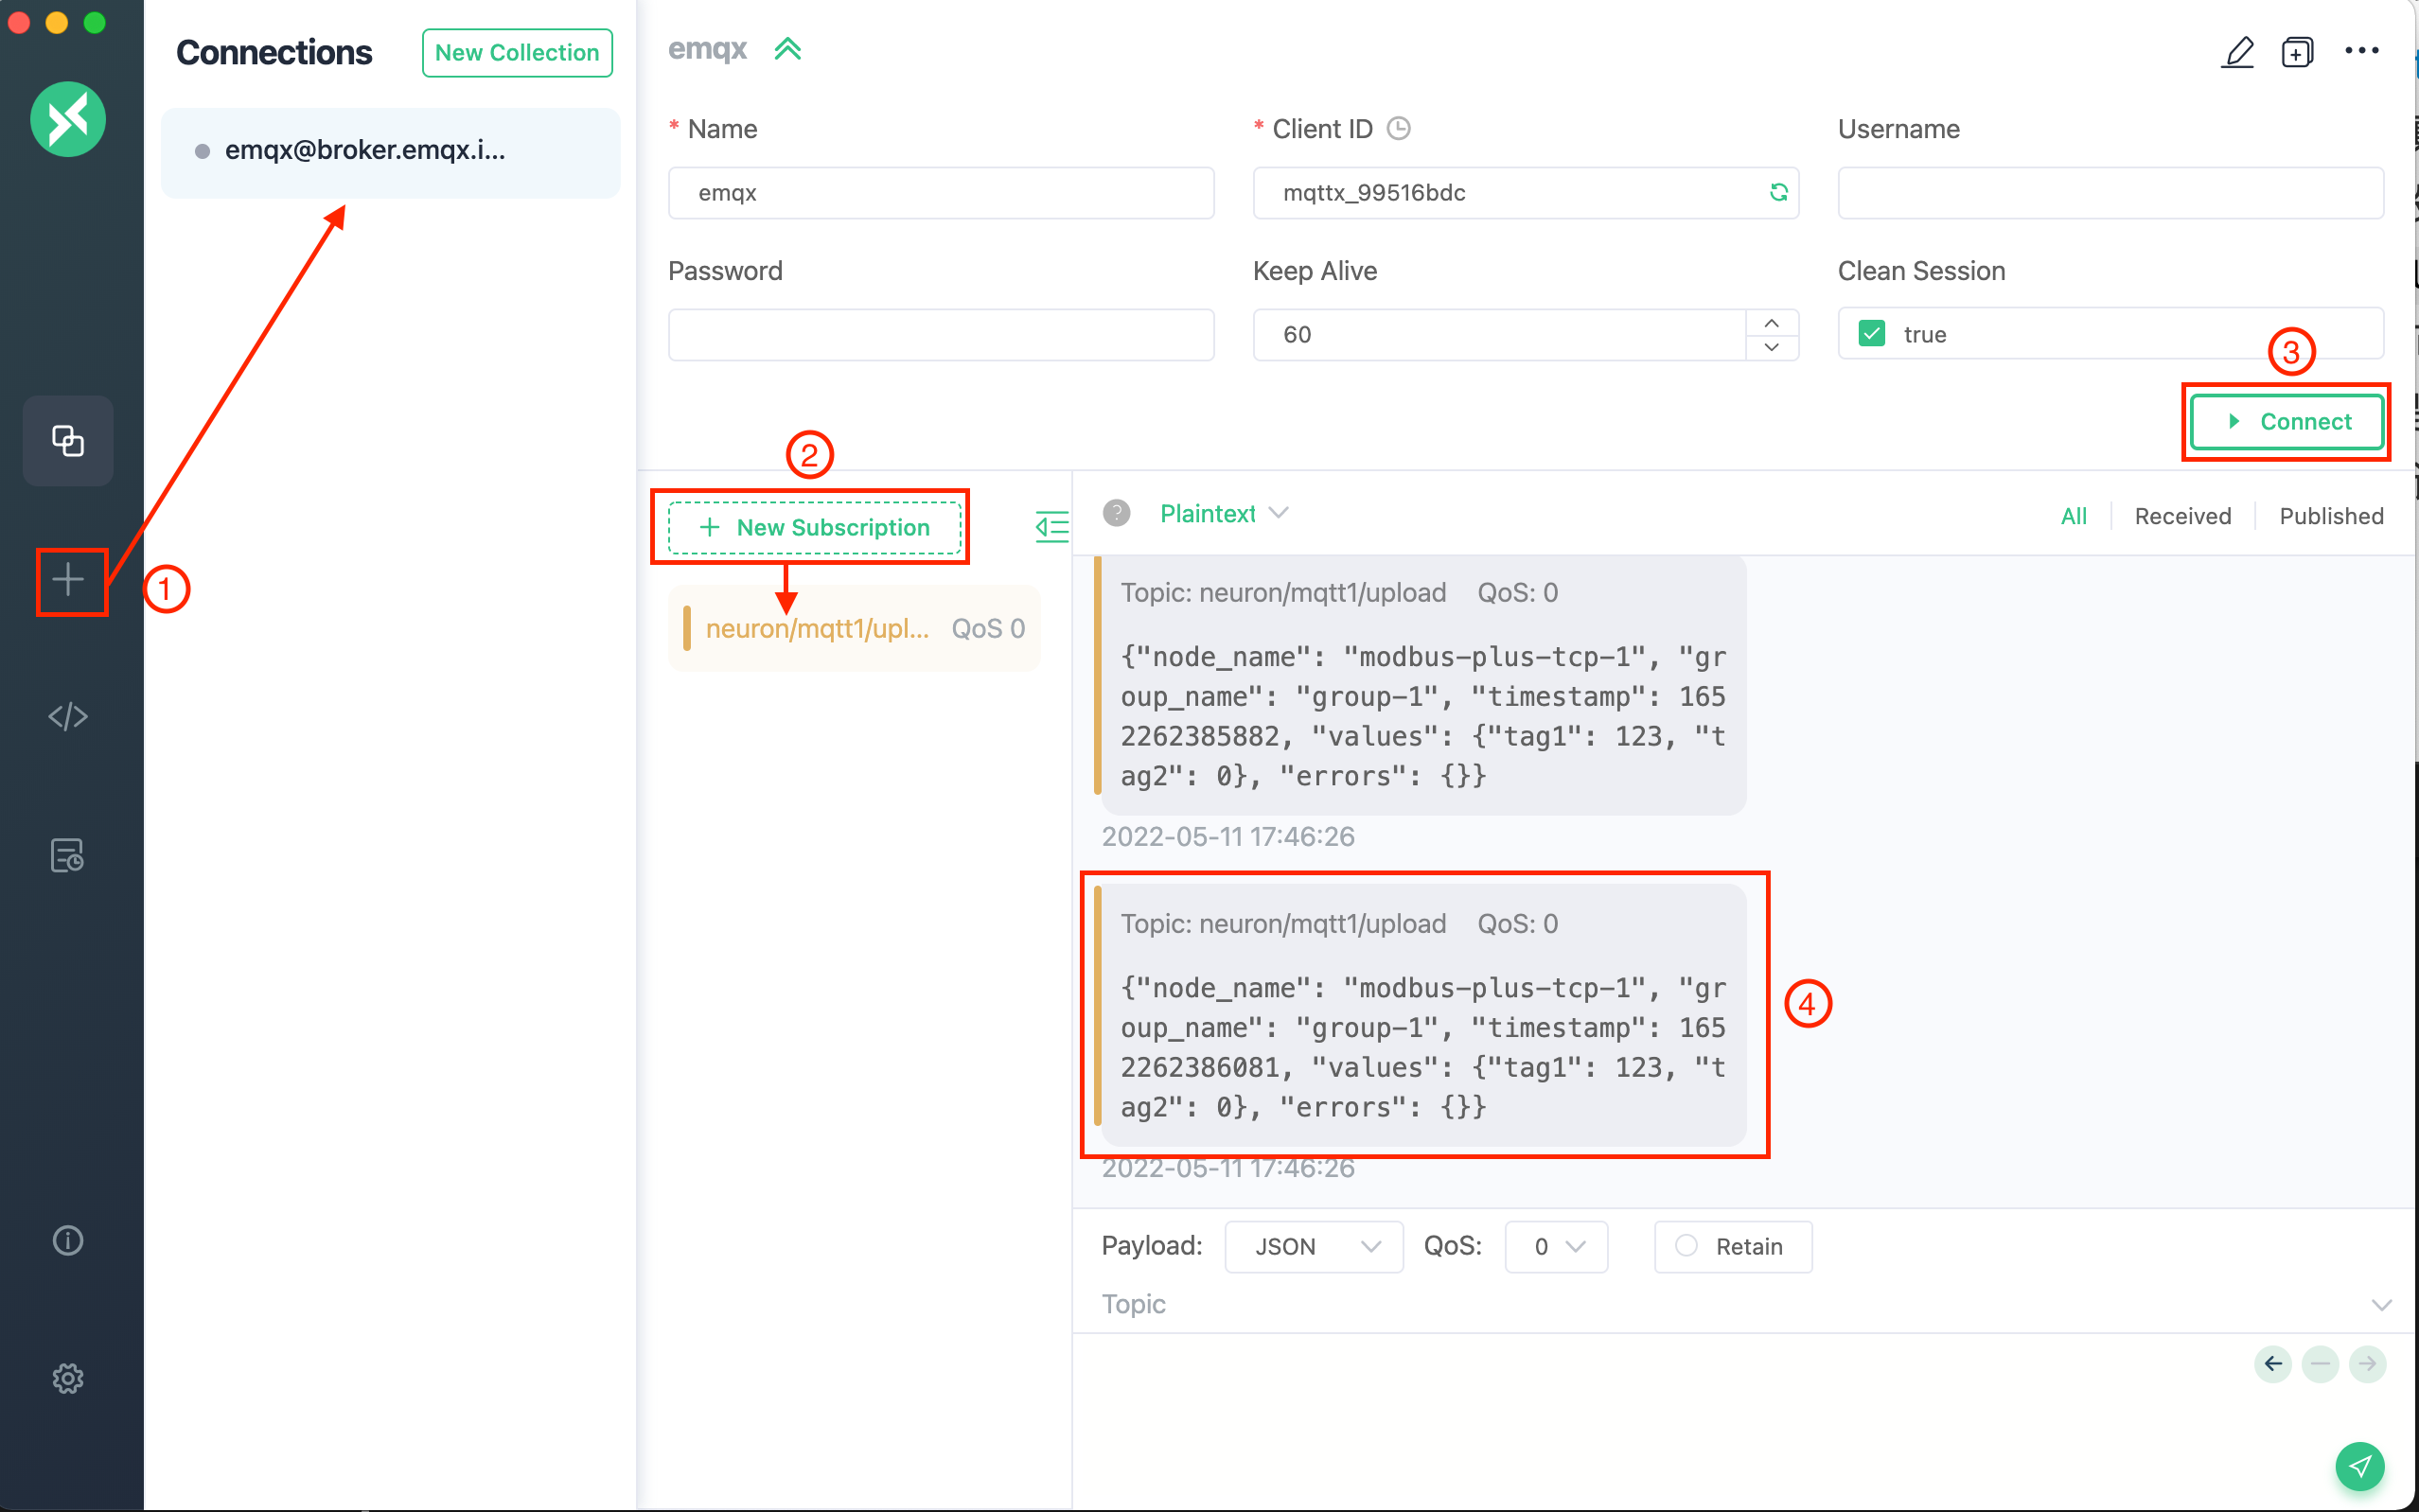The height and width of the screenshot is (1512, 2419).
Task: Click the New Subscription button
Action: pyautogui.click(x=813, y=526)
